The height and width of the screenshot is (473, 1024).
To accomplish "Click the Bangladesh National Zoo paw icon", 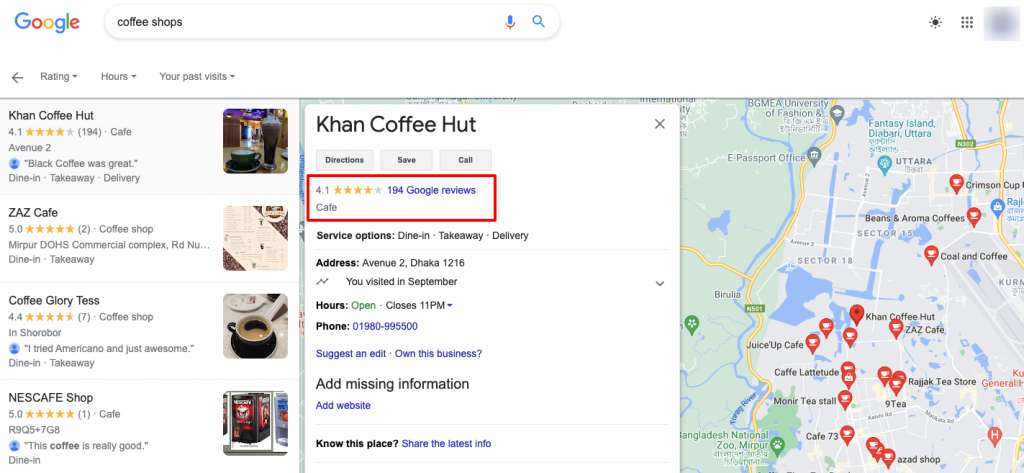I will [x=778, y=444].
